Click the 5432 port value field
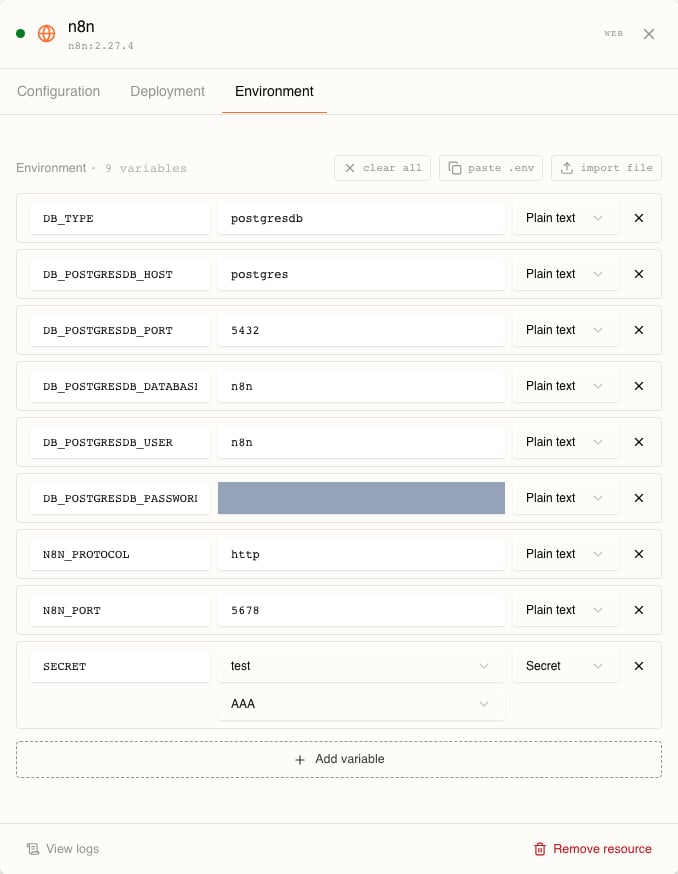 click(361, 330)
